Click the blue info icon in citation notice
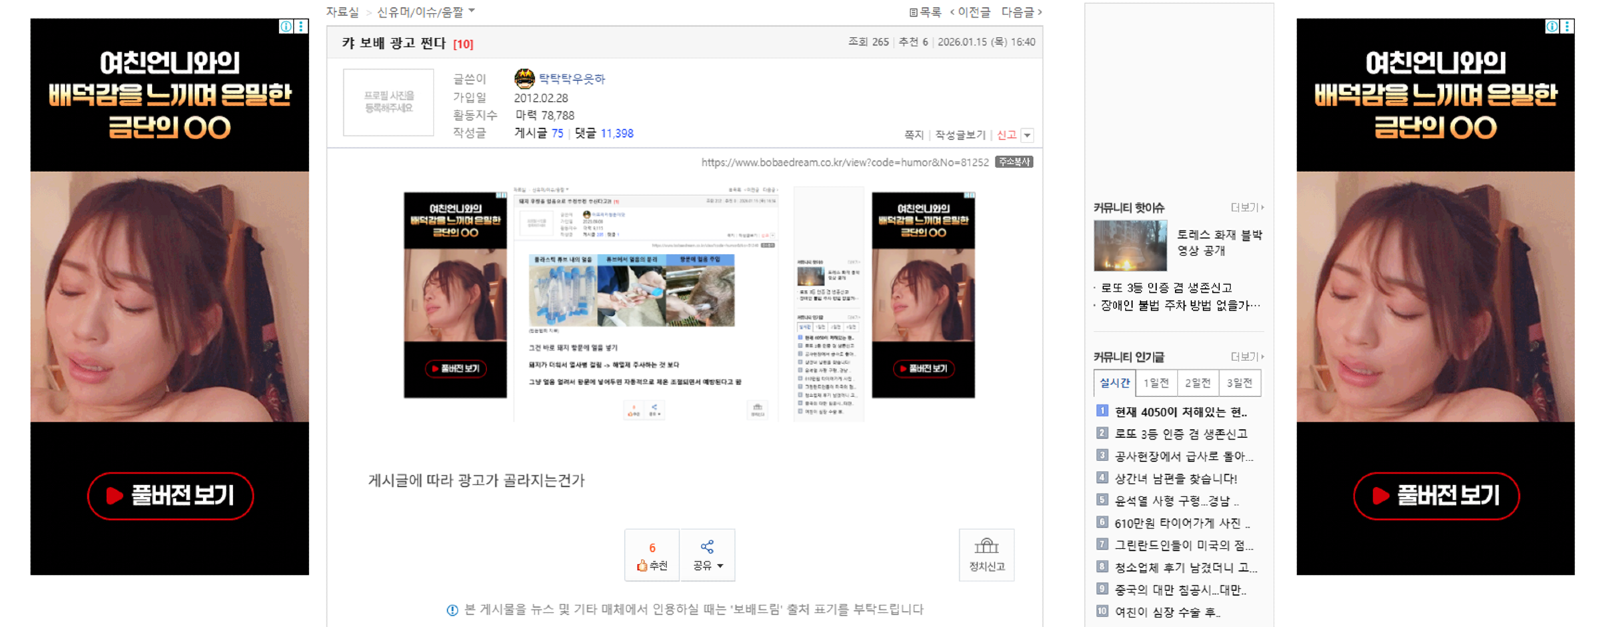 coord(452,610)
